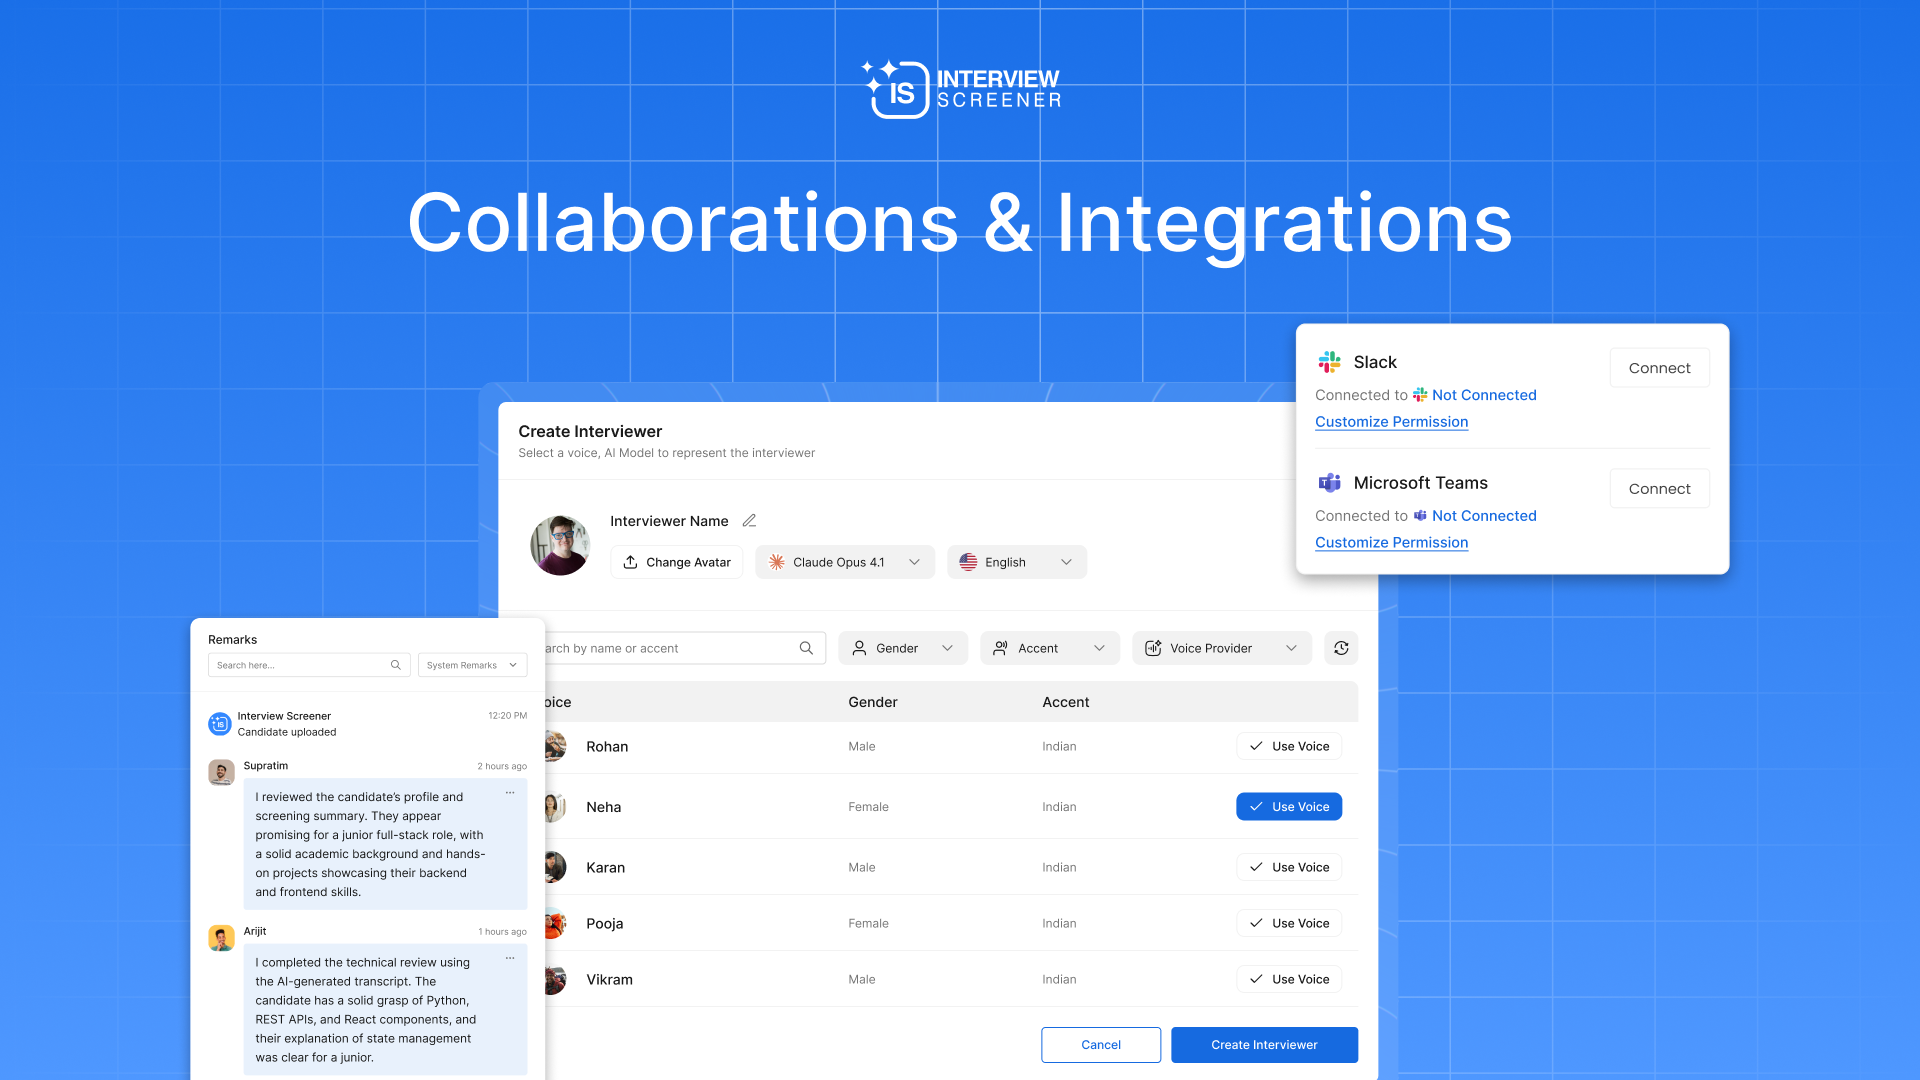Click the Microsoft Teams logo icon
The image size is (1920, 1080).
tap(1329, 483)
